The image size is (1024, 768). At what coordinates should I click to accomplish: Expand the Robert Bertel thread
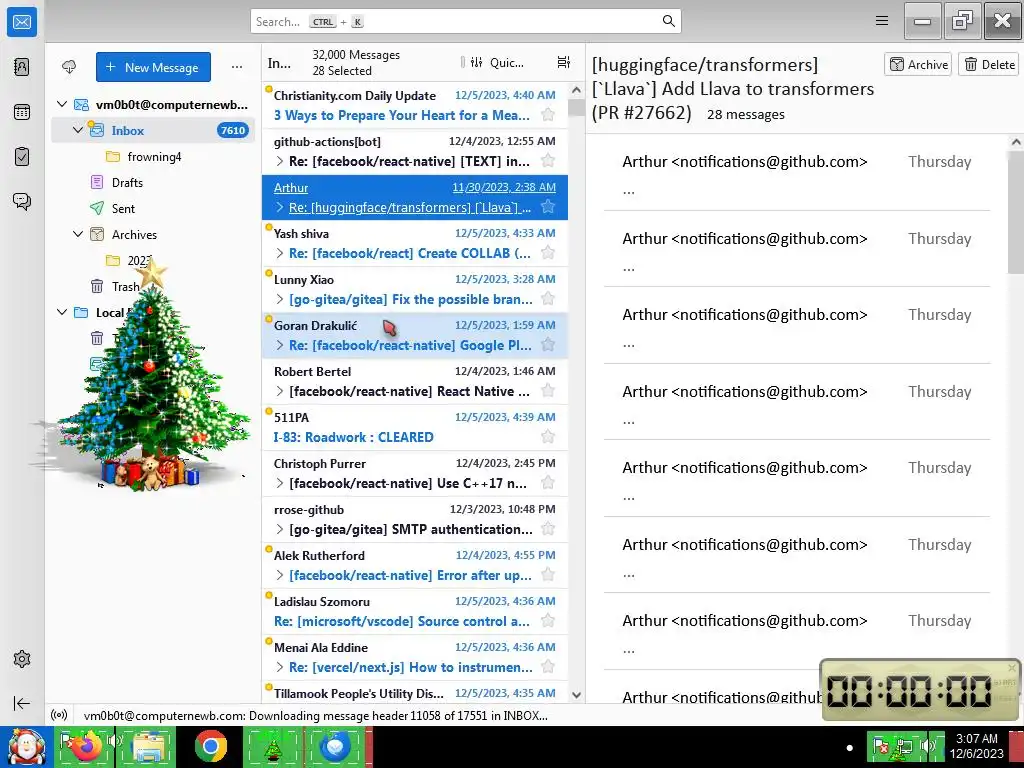point(280,391)
